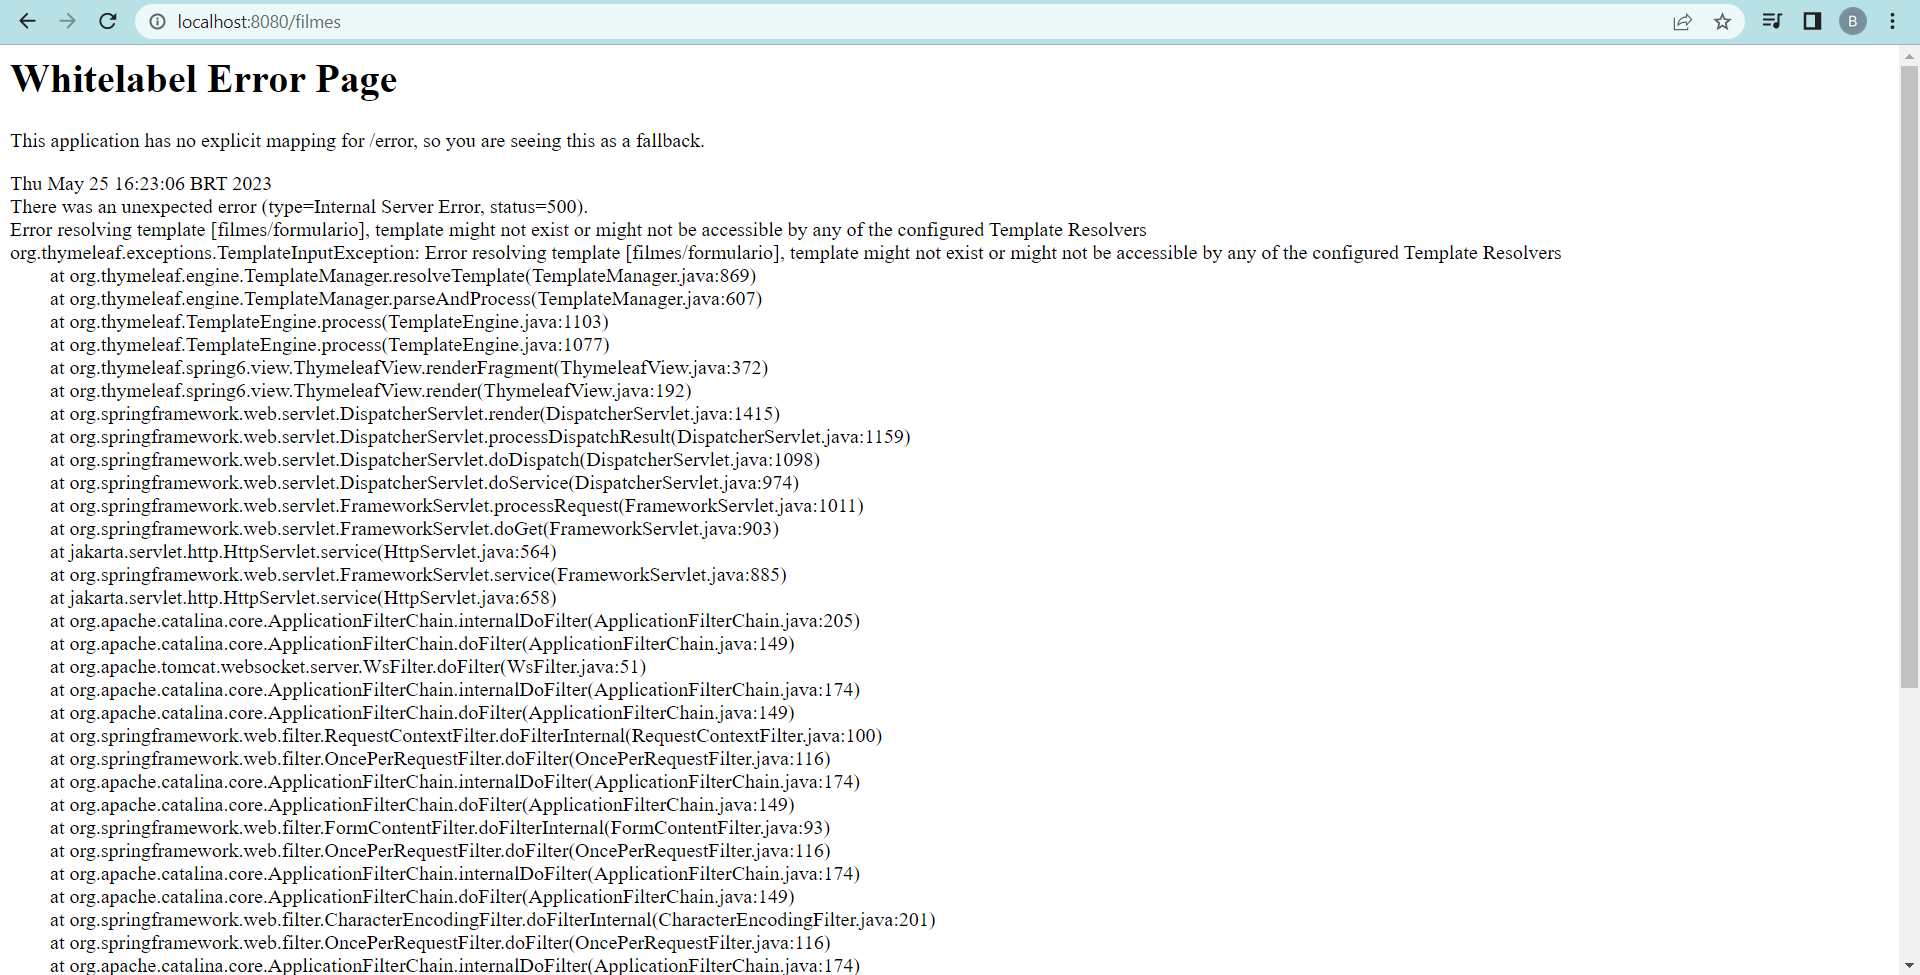The width and height of the screenshot is (1920, 975).
Task: Click scrollbar up arrow
Action: click(x=1909, y=57)
